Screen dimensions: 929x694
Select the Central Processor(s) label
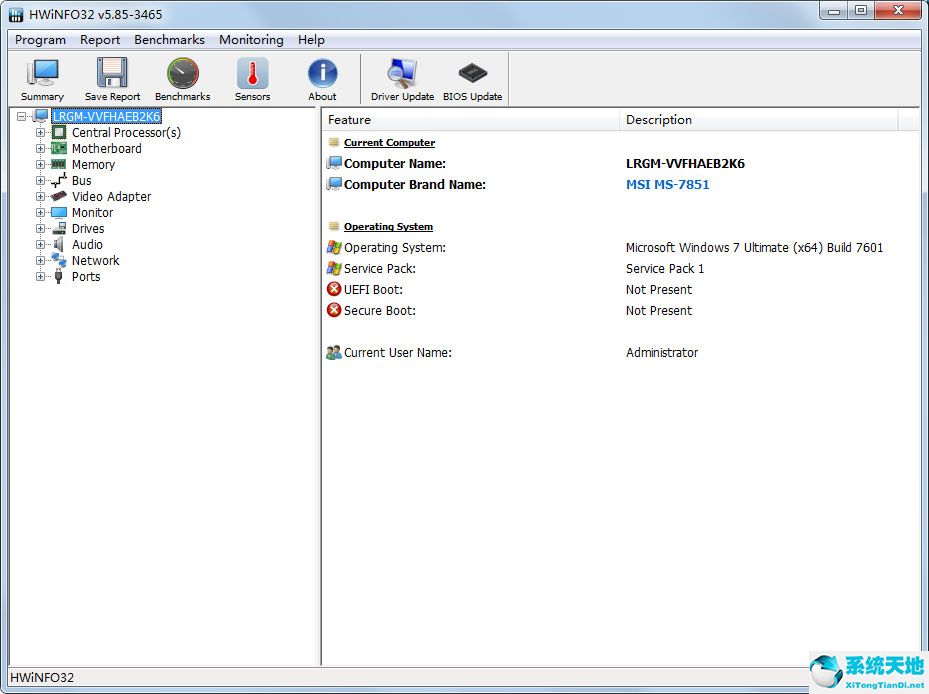(126, 133)
